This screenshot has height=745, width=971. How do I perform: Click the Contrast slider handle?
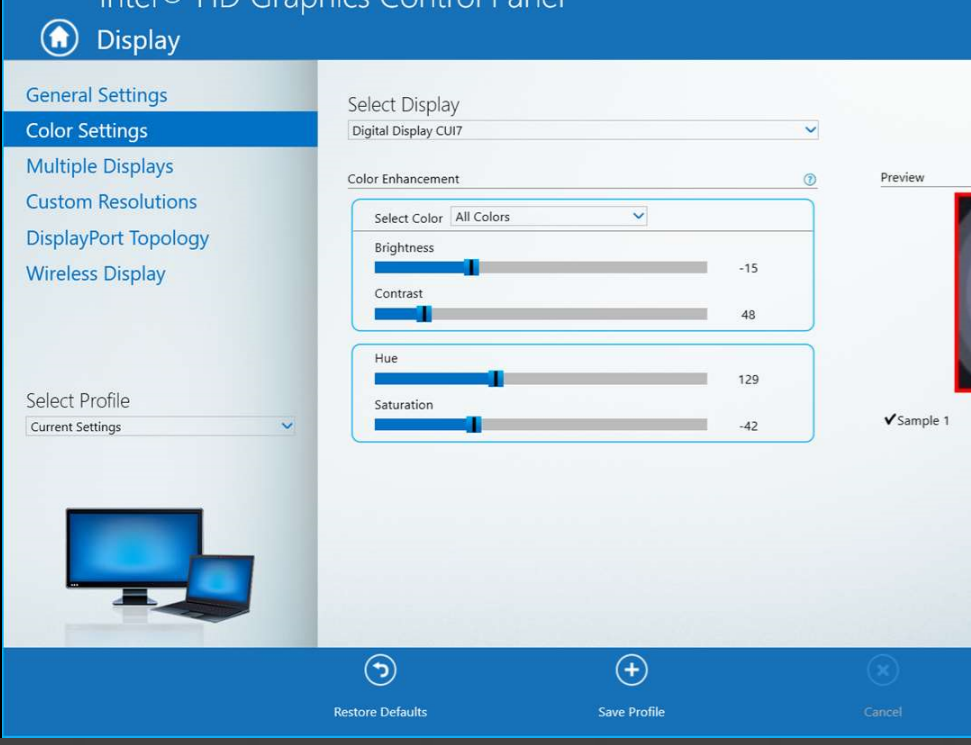coord(424,314)
